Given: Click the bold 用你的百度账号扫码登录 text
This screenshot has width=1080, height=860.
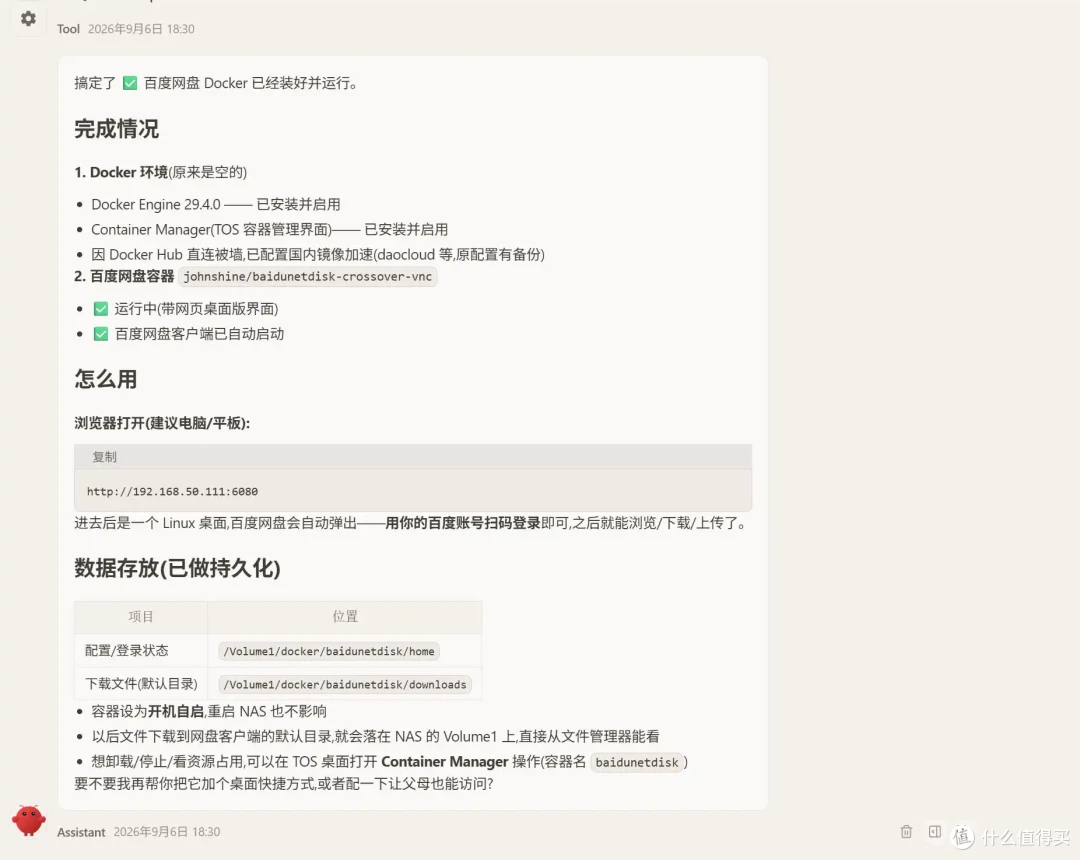Looking at the screenshot, I should 463,523.
